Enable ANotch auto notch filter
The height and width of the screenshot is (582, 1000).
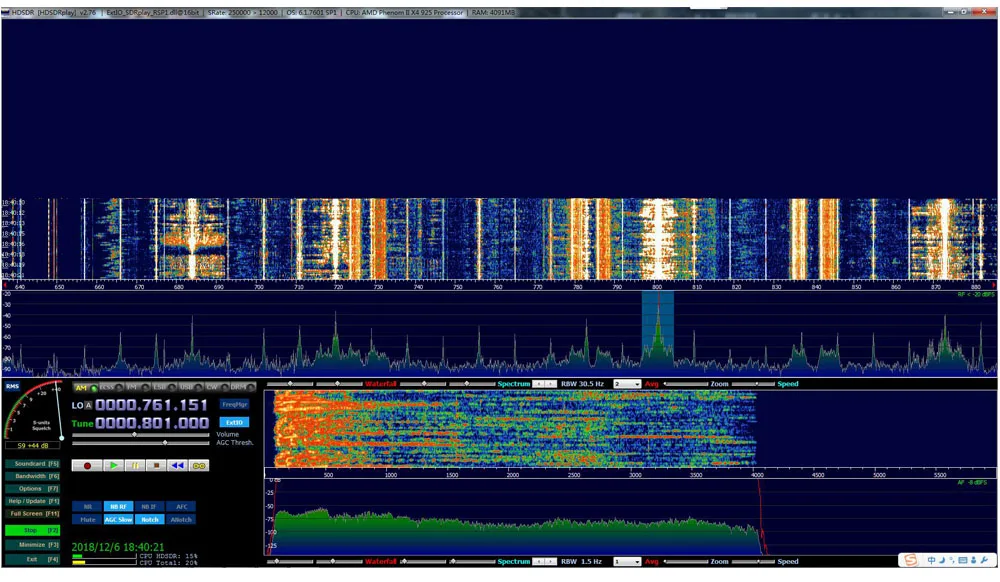[x=181, y=520]
